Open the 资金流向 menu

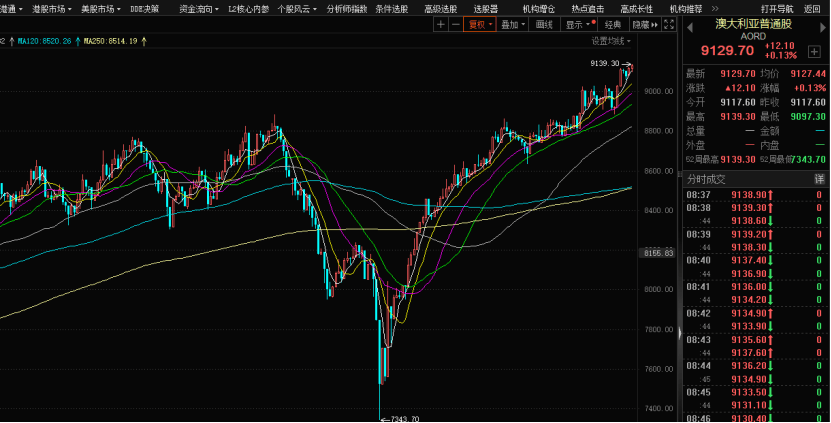pos(197,8)
